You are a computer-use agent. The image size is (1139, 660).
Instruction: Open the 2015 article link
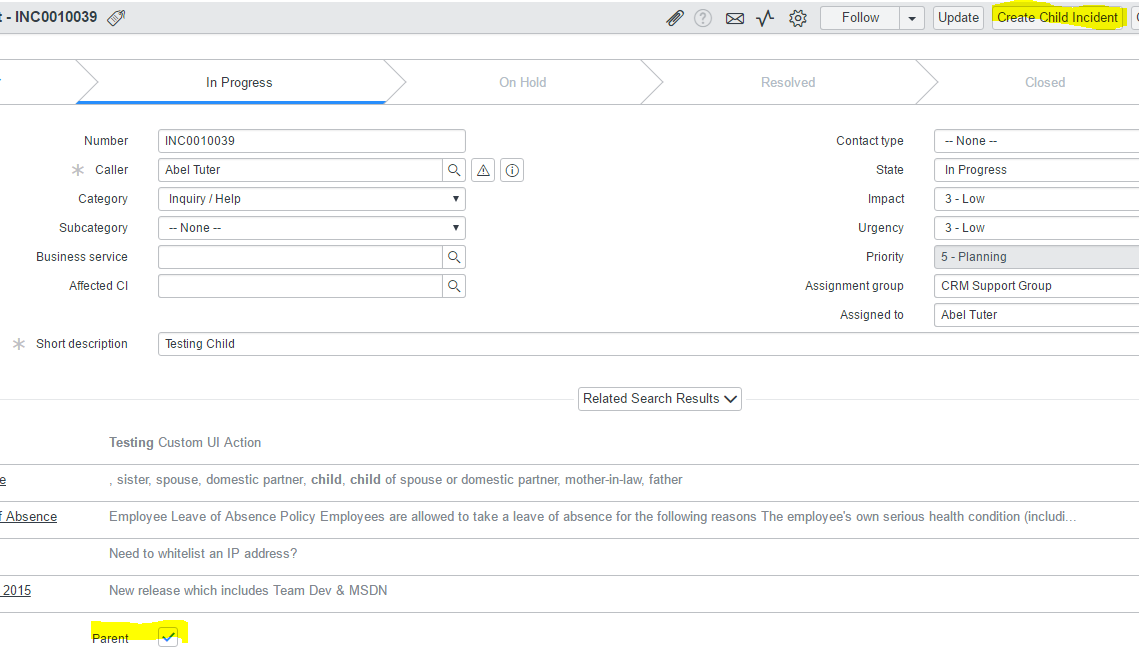[15, 590]
